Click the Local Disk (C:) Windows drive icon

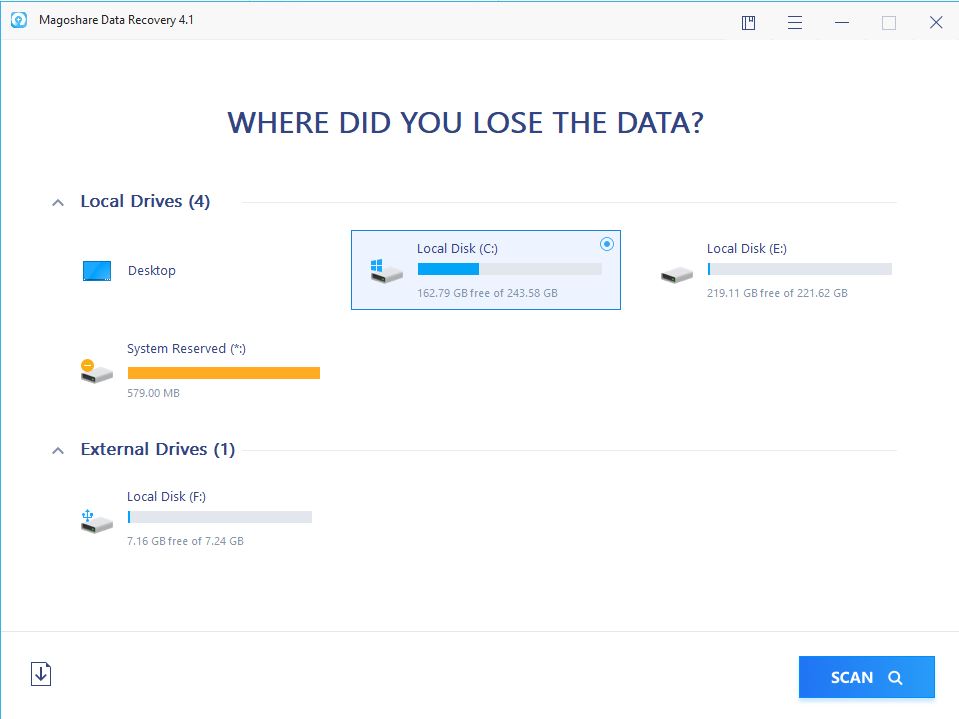(386, 270)
